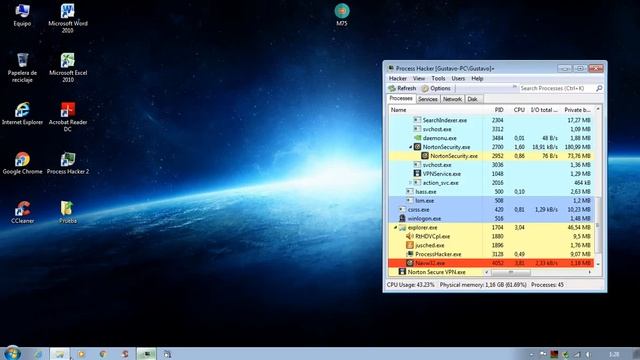Click the process list scroll down arrow
The width and height of the screenshot is (640, 360).
598,264
